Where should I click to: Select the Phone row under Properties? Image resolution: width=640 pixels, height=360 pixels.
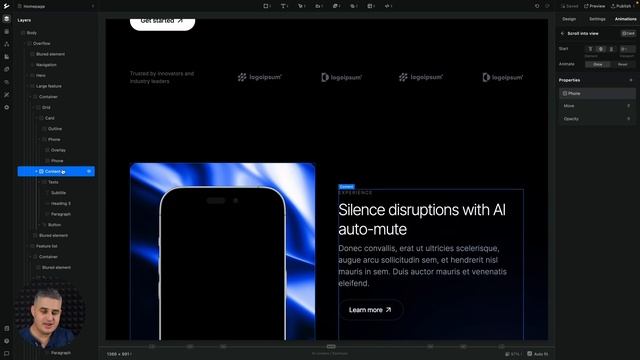tap(597, 93)
